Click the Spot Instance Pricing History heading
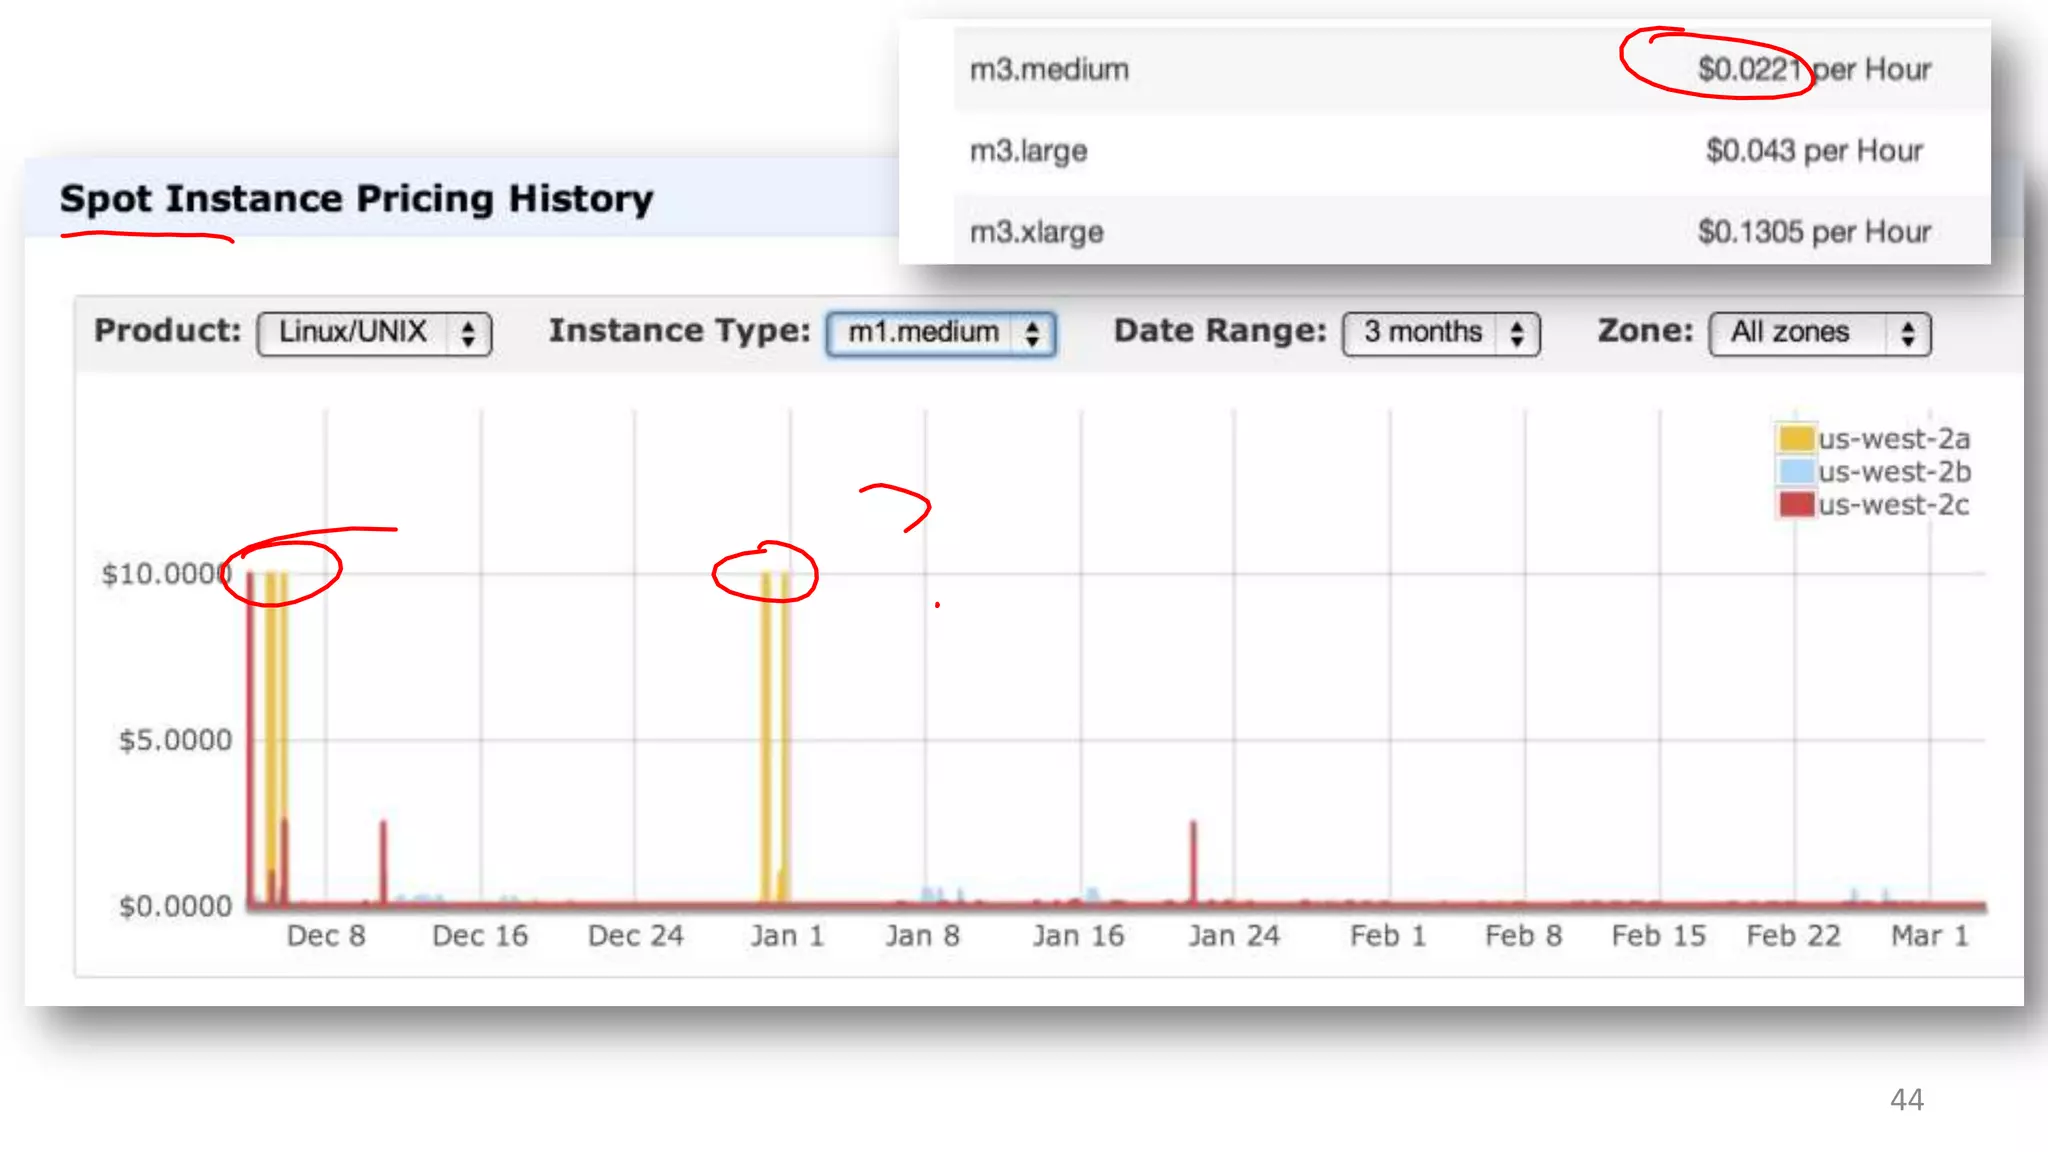This screenshot has width=2048, height=1152. click(356, 199)
